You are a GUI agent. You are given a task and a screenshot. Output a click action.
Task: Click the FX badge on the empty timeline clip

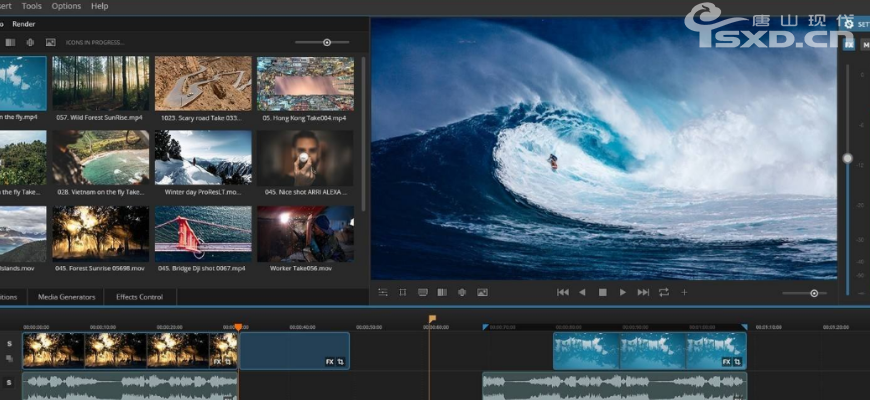(x=329, y=361)
